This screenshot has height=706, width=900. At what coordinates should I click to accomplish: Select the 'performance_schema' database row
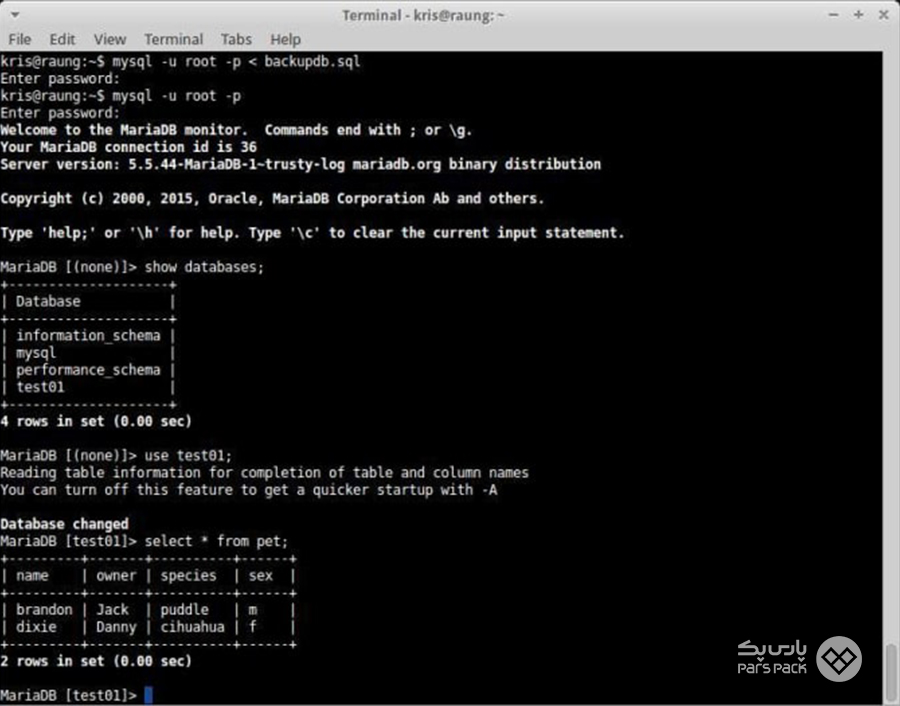[x=88, y=370]
